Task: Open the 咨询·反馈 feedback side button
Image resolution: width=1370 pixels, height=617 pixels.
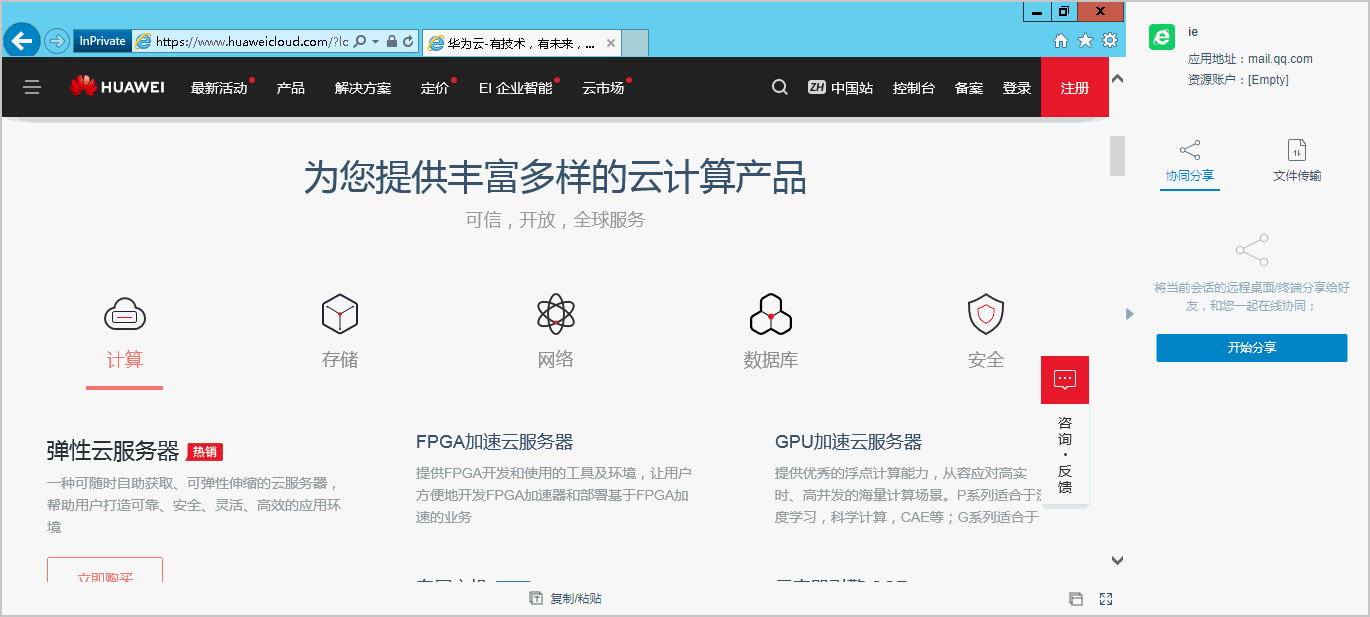Action: [1065, 455]
